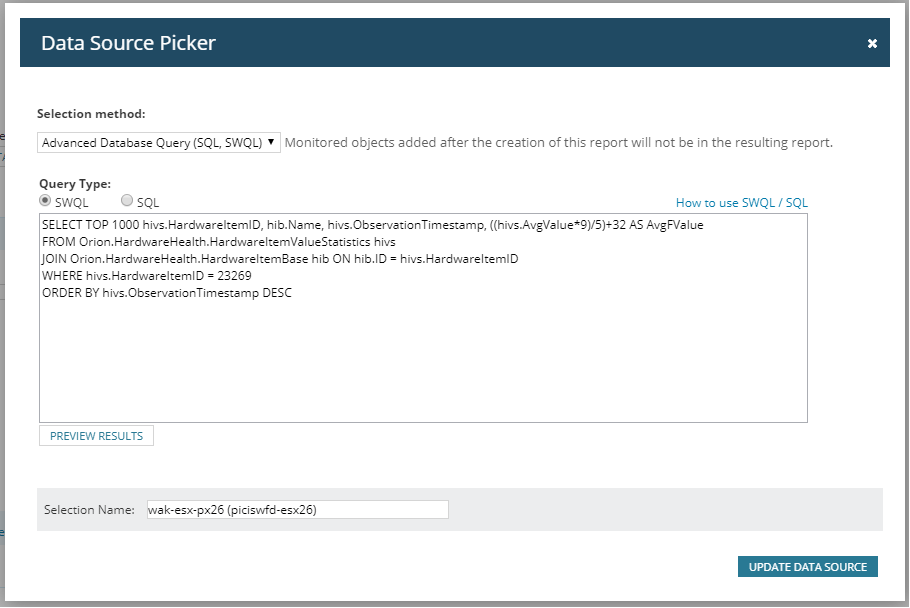Click the Data Source Picker title bar
The width and height of the screenshot is (910, 608).
point(400,43)
